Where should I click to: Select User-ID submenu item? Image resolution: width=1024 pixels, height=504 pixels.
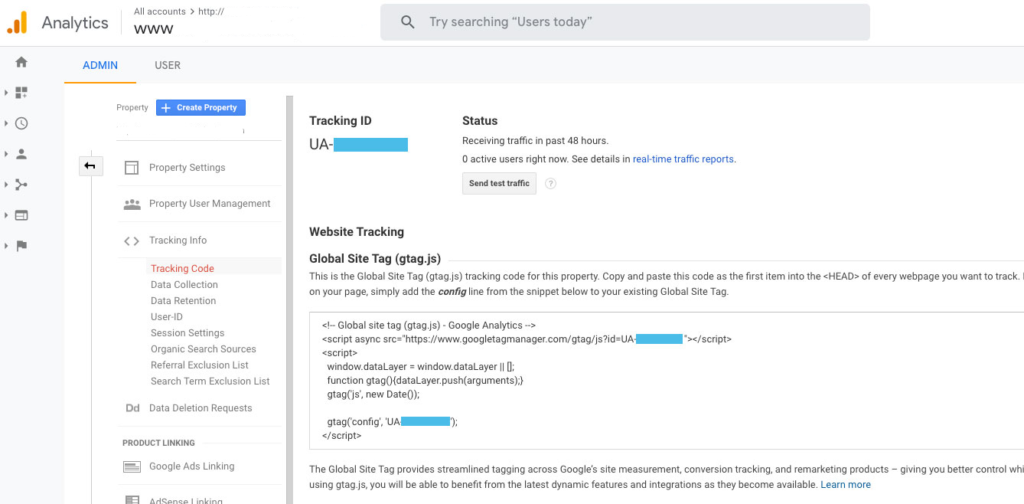pos(167,317)
